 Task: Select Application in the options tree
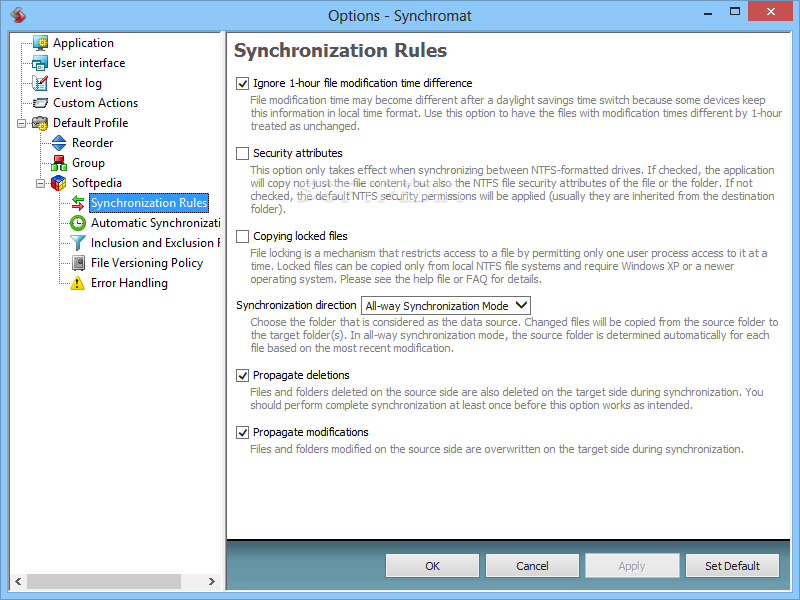[x=83, y=43]
